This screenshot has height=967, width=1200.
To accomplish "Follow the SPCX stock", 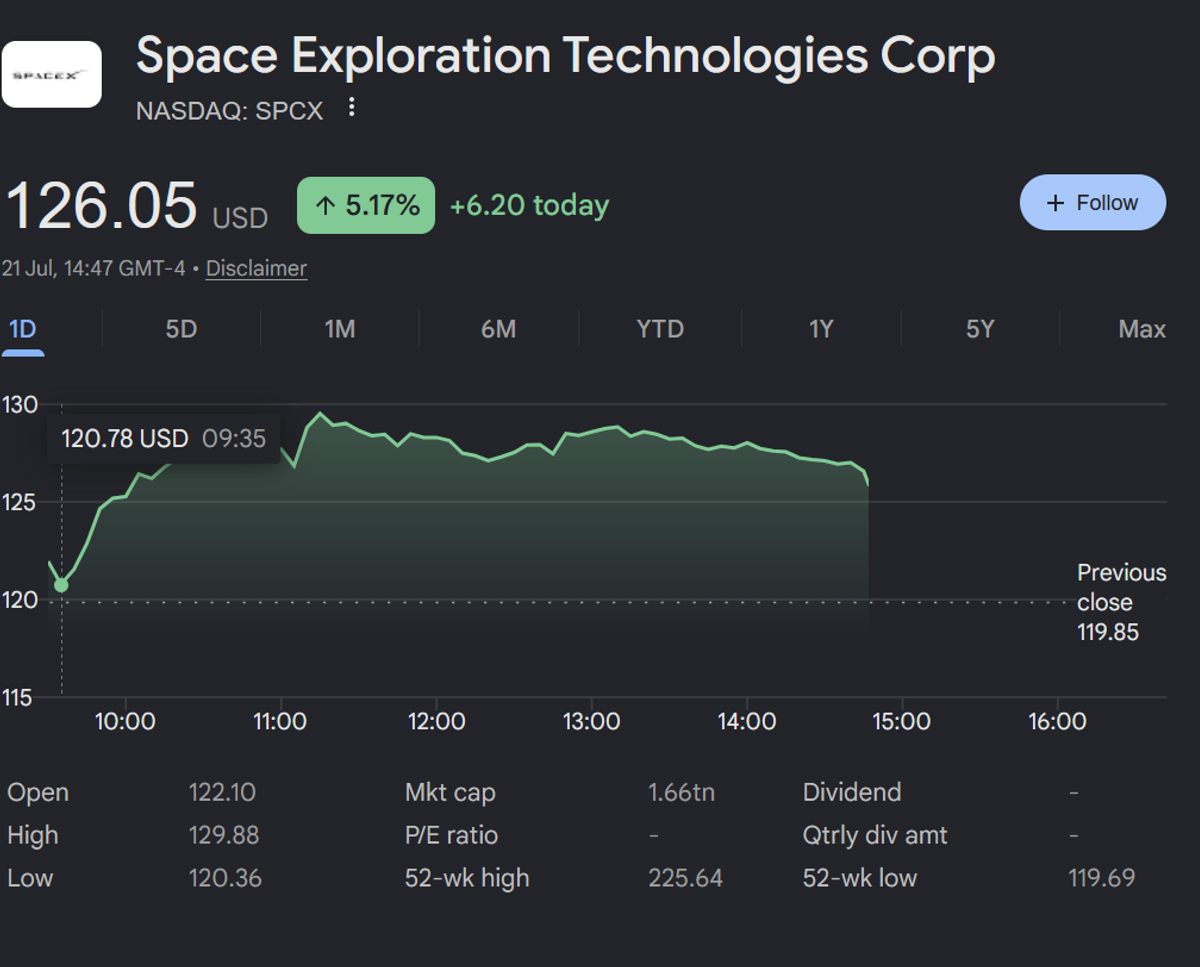I will click(1093, 203).
